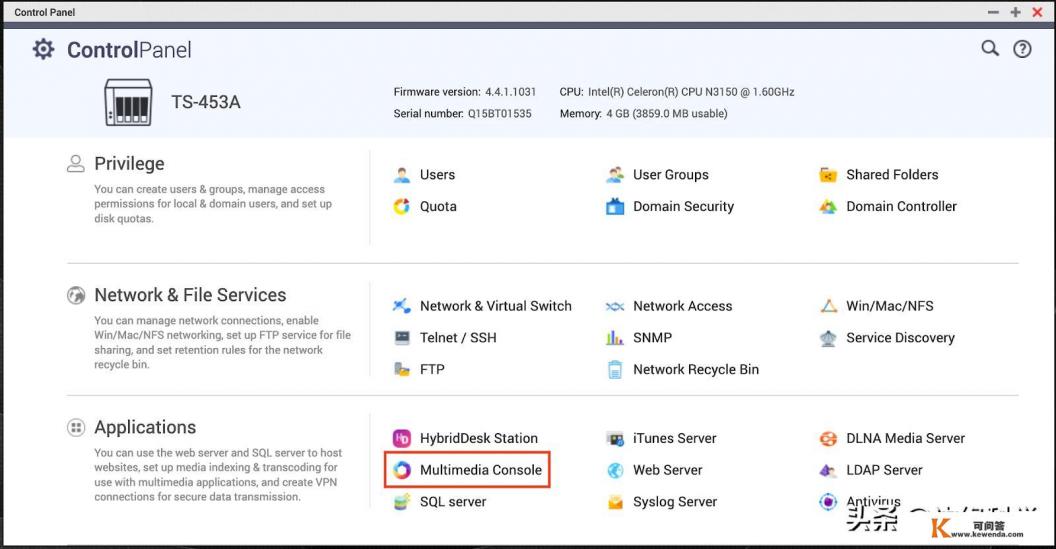Click the Domain Controller icon
This screenshot has width=1056, height=549.
(x=828, y=207)
